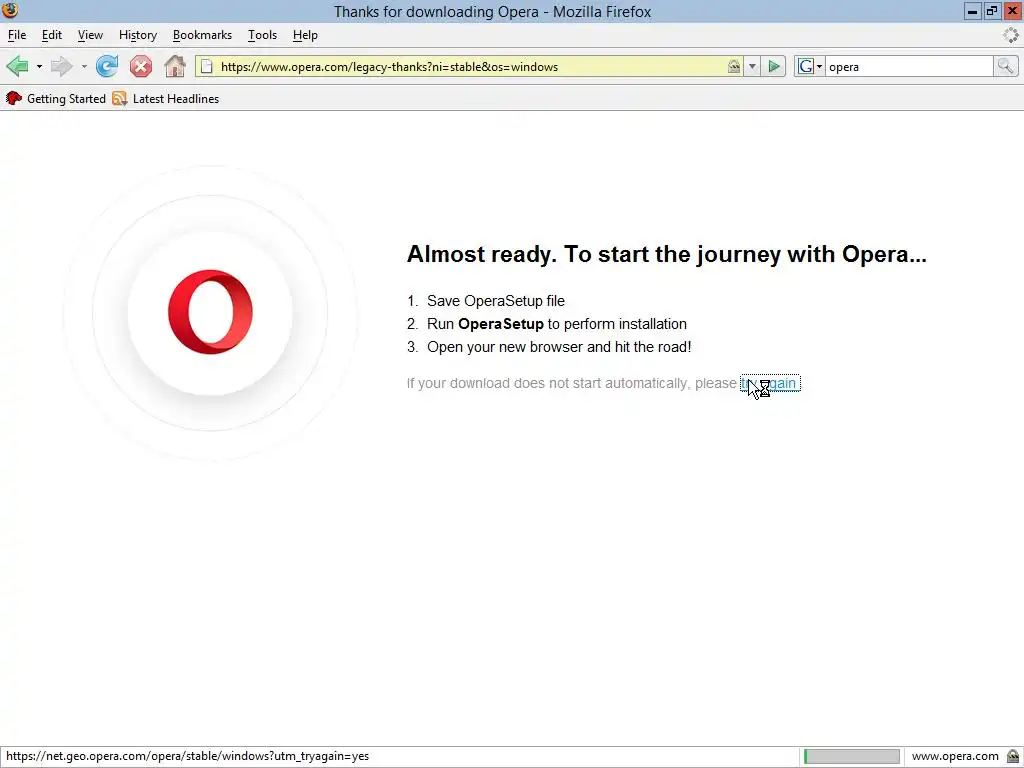Click 'Save OperaSetup file' step text
Screen dimensions: 1024x768
(x=496, y=301)
